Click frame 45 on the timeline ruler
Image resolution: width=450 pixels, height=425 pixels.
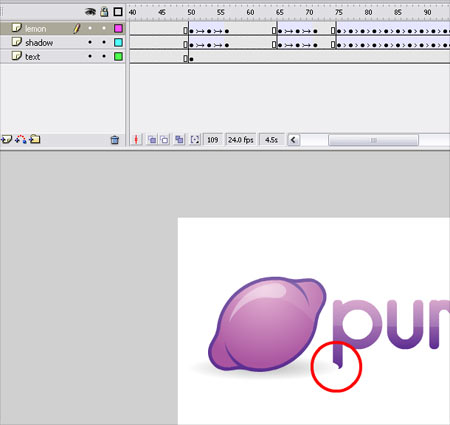point(162,12)
